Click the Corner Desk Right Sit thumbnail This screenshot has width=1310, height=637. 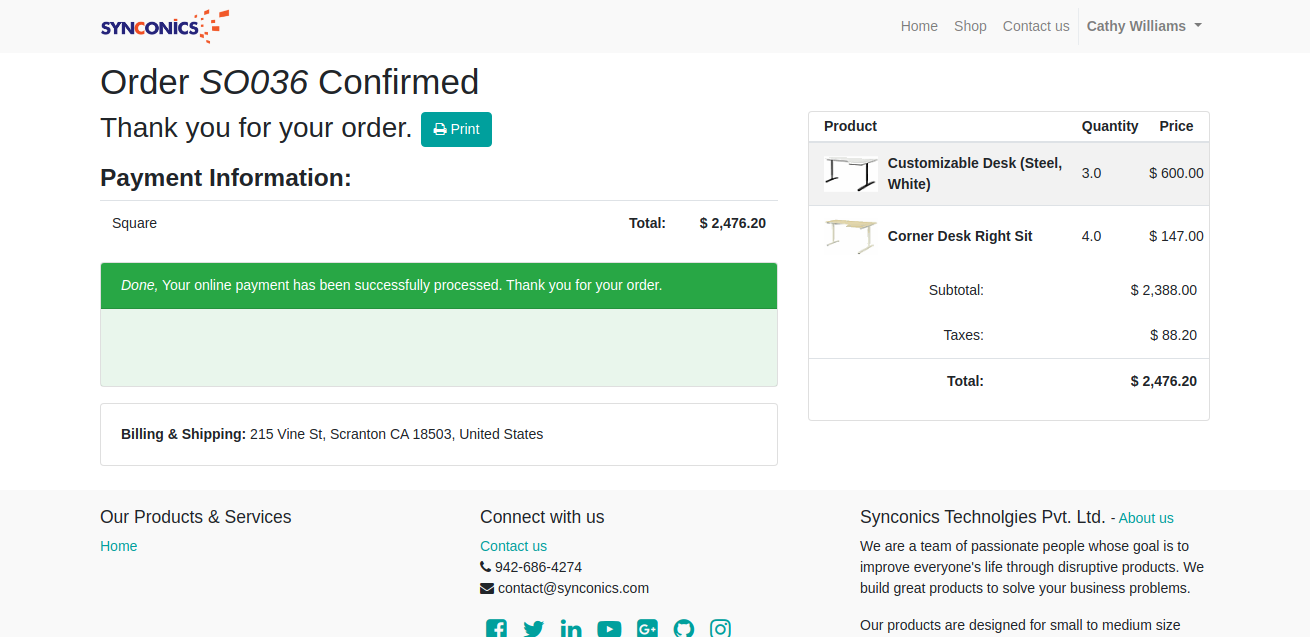851,236
